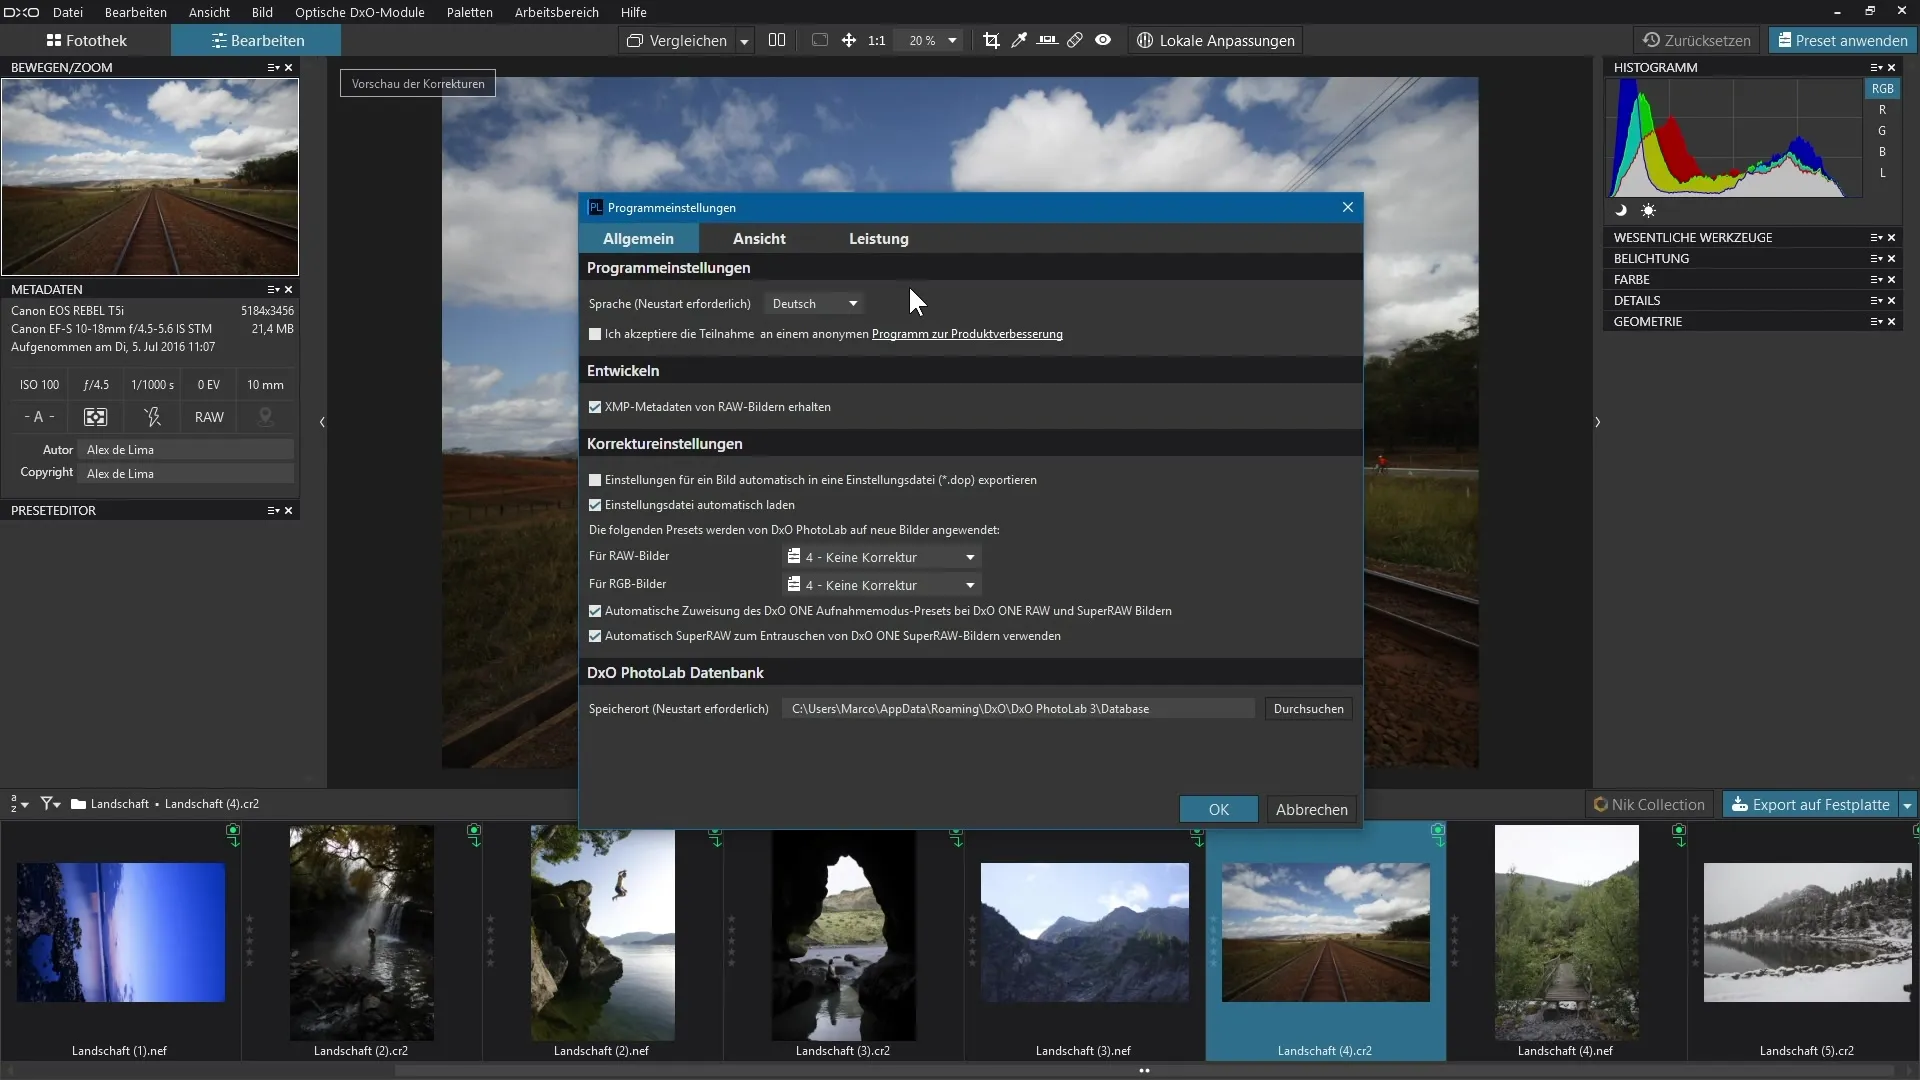Enable automatic .dop settings export checkbox

point(595,480)
